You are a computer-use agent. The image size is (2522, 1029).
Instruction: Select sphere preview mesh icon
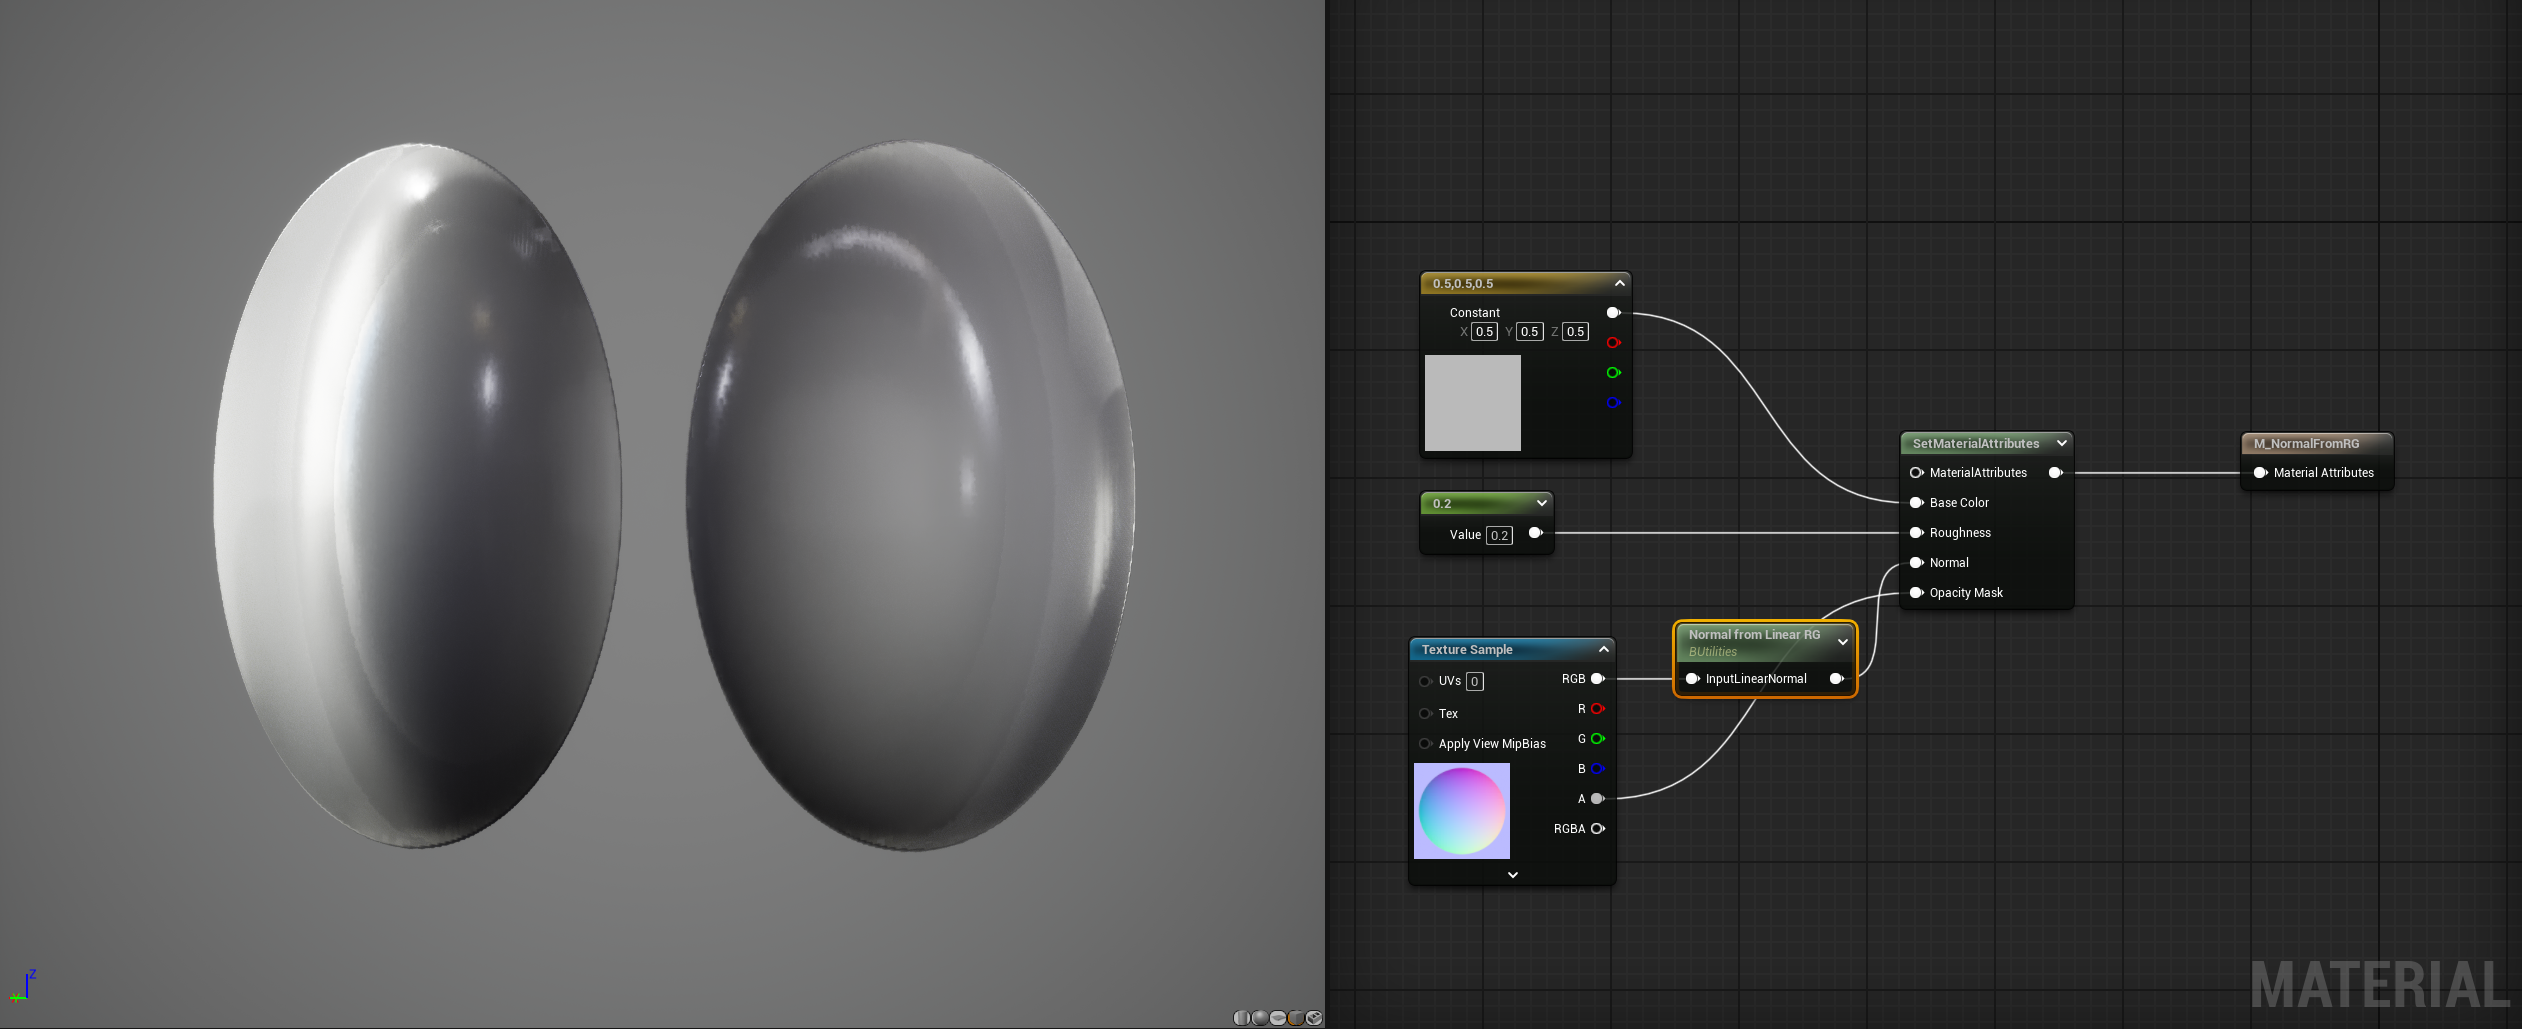pos(1260,1018)
